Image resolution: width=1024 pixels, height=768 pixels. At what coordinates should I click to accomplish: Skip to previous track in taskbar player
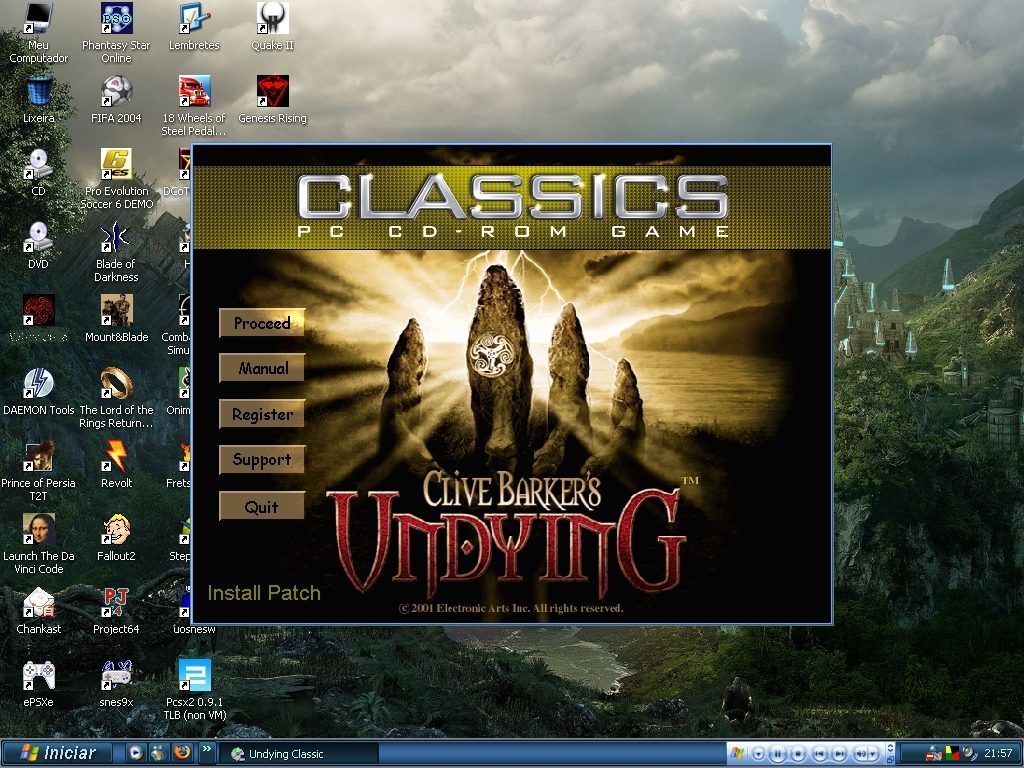(820, 754)
